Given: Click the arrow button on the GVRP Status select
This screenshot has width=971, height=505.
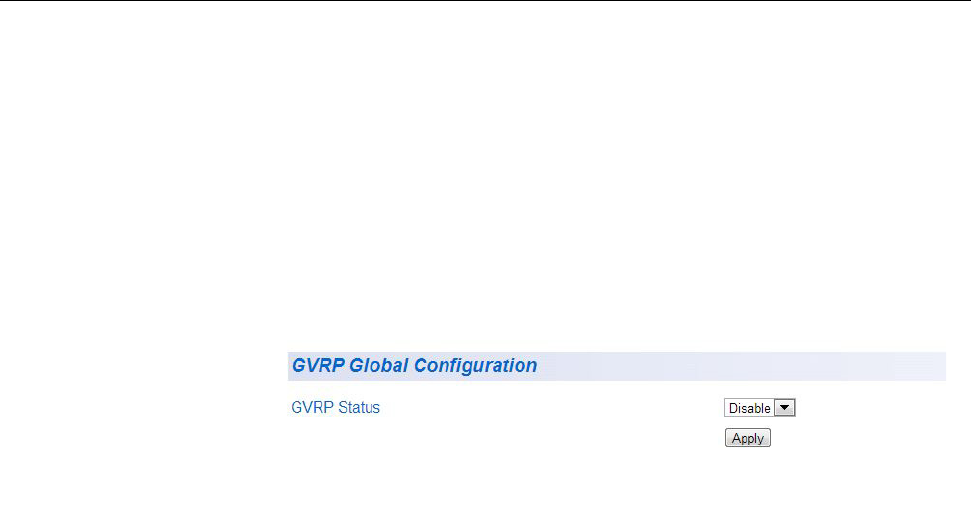Looking at the screenshot, I should pos(785,408).
